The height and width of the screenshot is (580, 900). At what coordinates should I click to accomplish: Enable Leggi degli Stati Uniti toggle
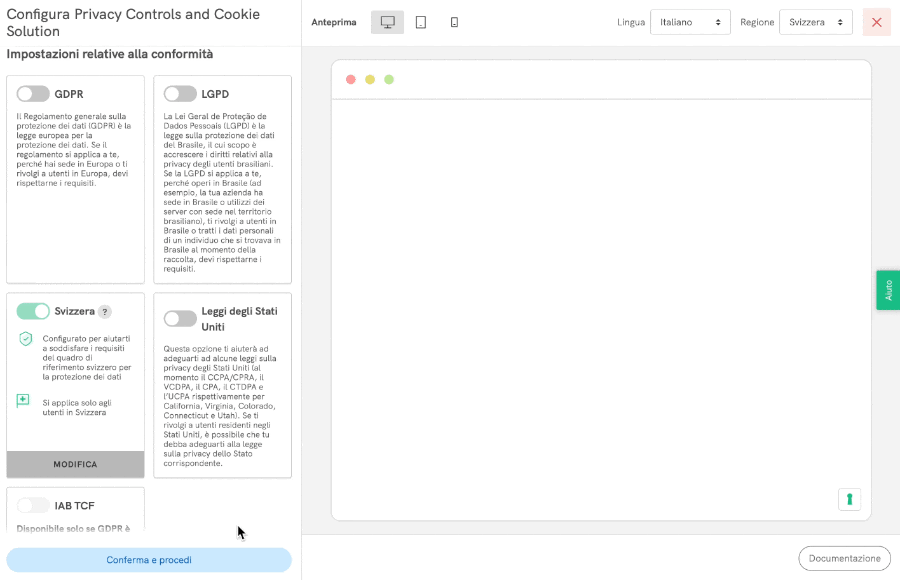[x=180, y=318]
